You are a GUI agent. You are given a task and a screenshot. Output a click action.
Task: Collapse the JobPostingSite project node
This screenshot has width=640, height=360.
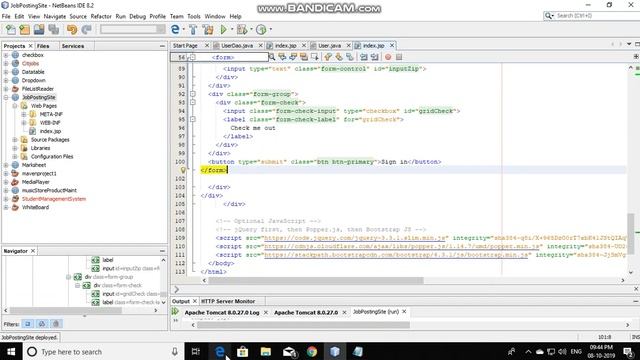(6, 97)
